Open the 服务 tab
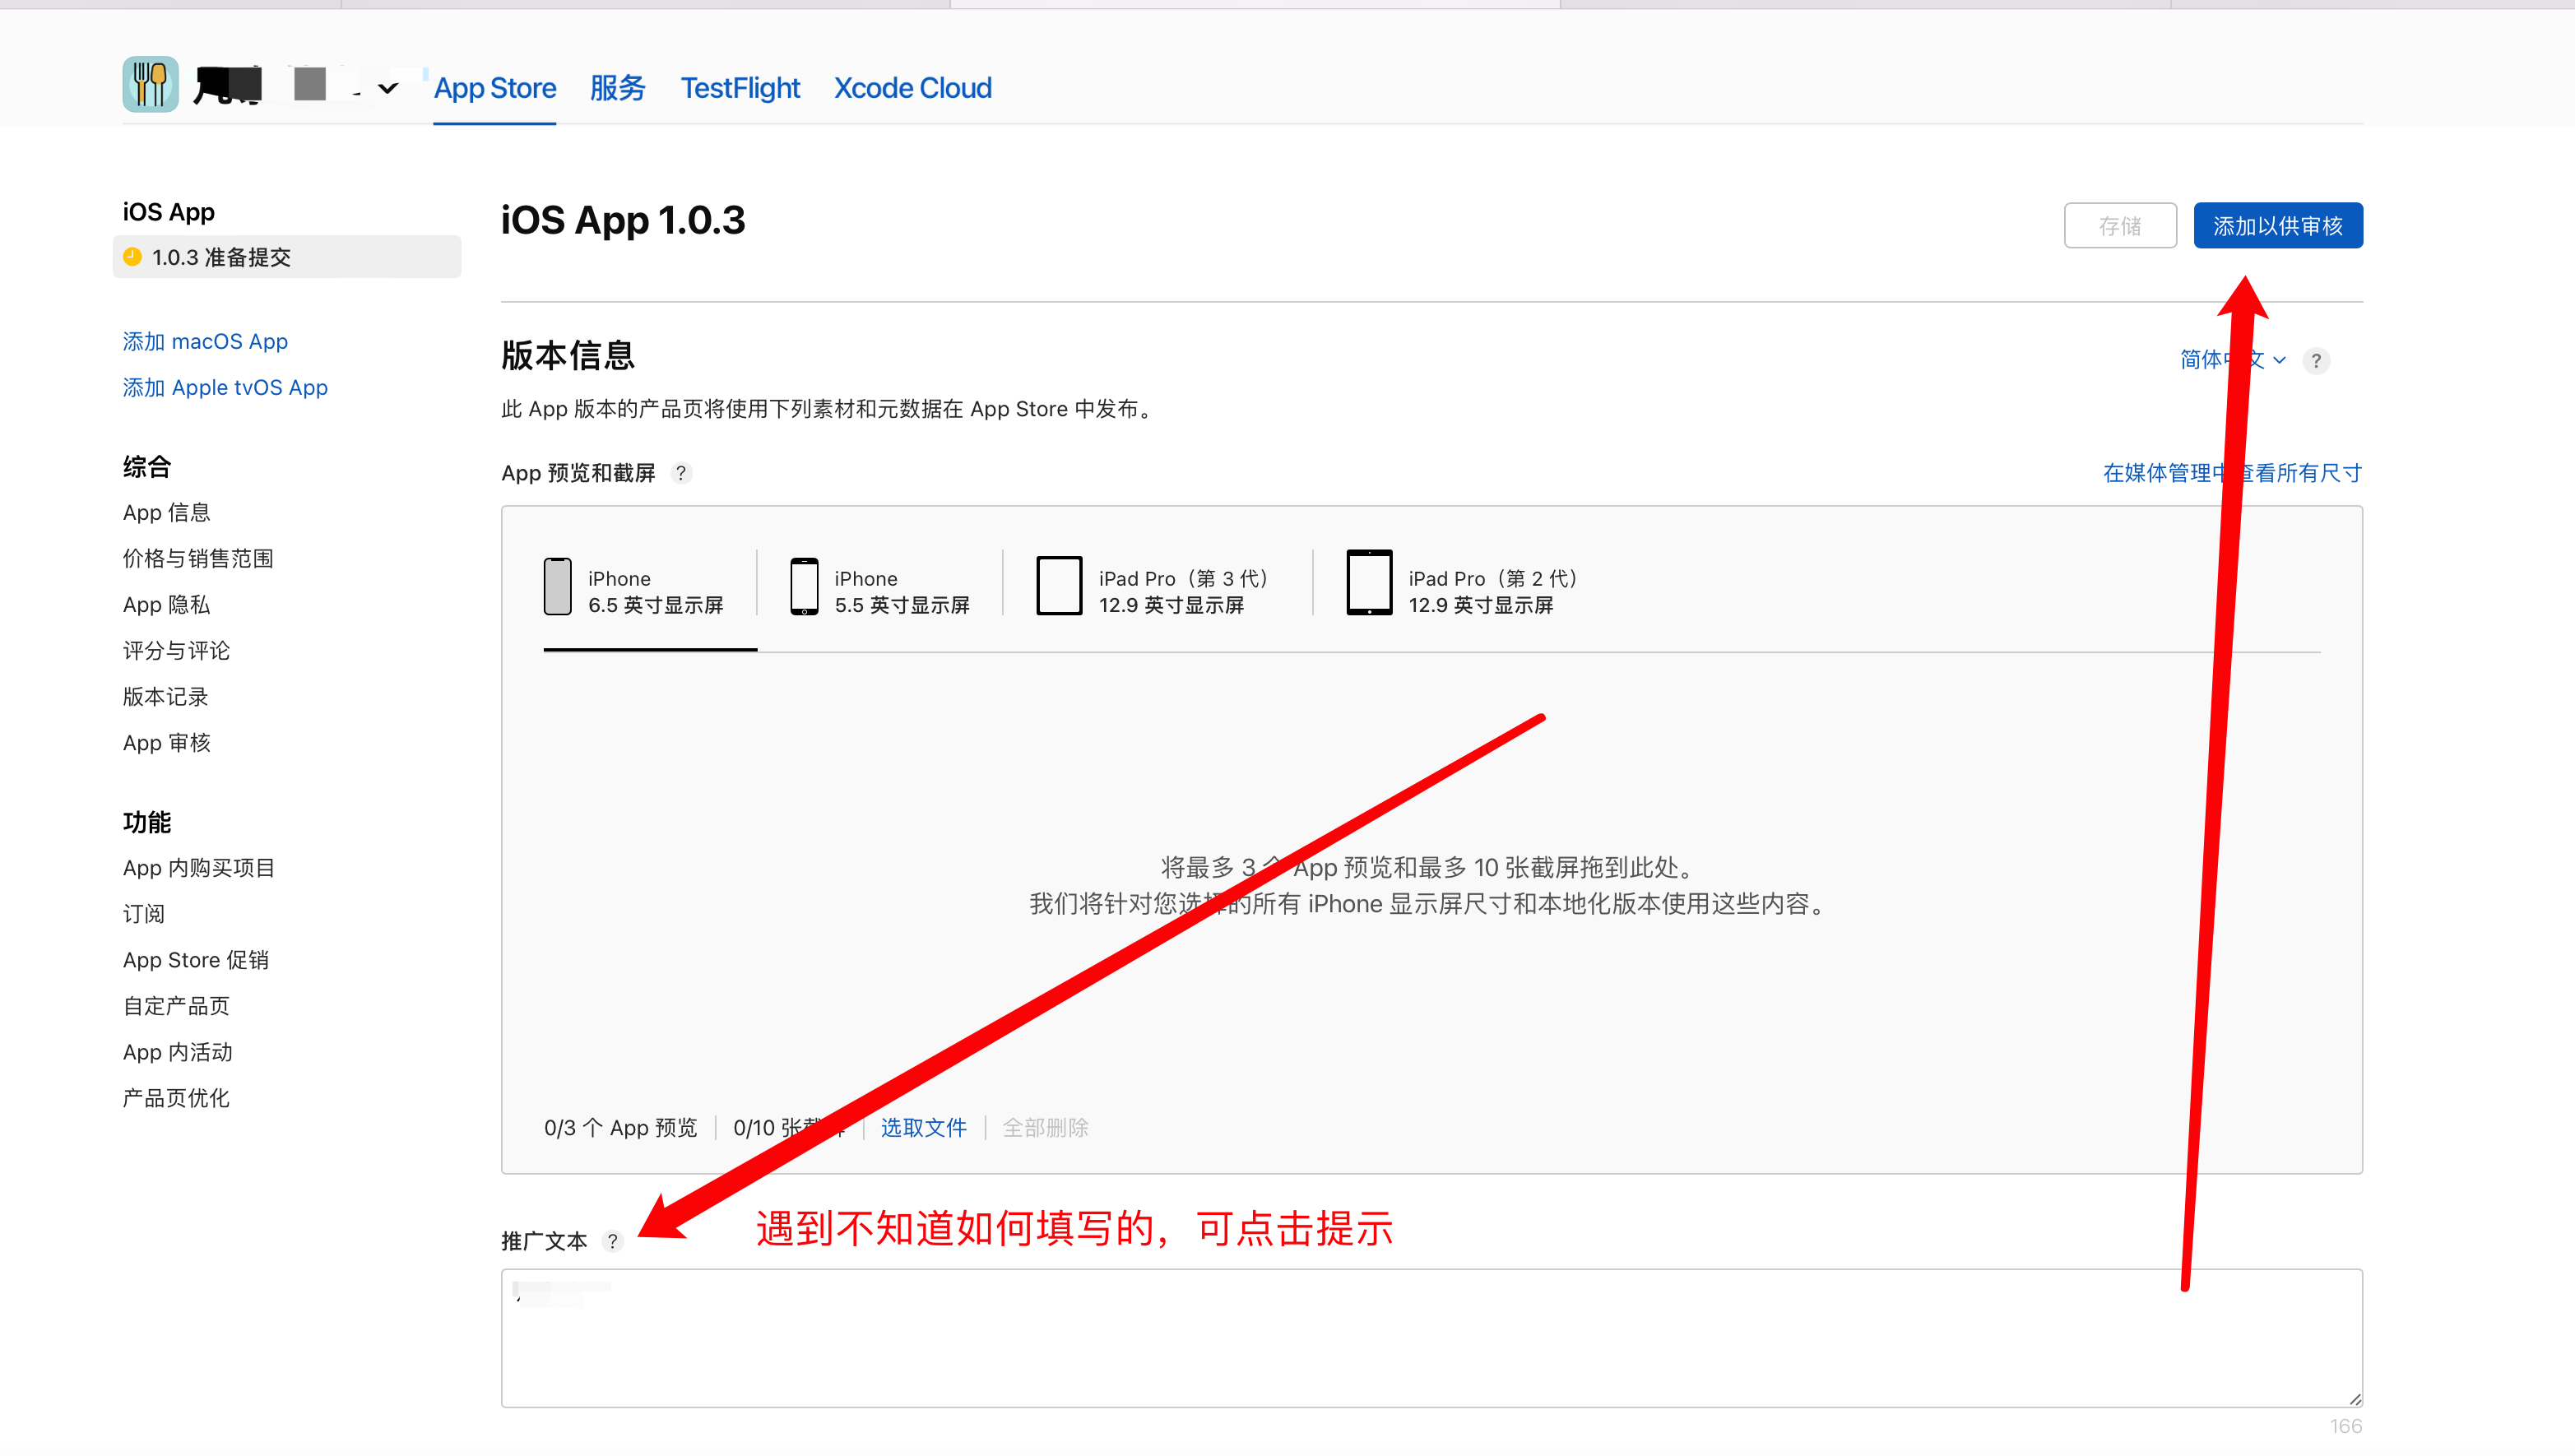Viewport: 2575px width, 1456px height. tap(617, 89)
